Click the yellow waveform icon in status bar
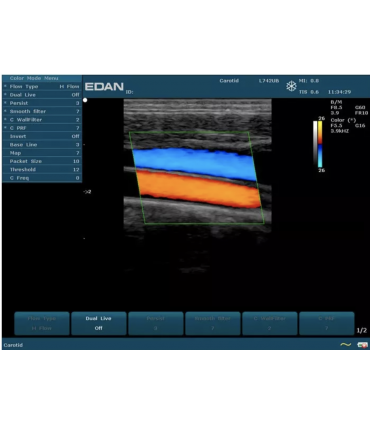 point(345,345)
